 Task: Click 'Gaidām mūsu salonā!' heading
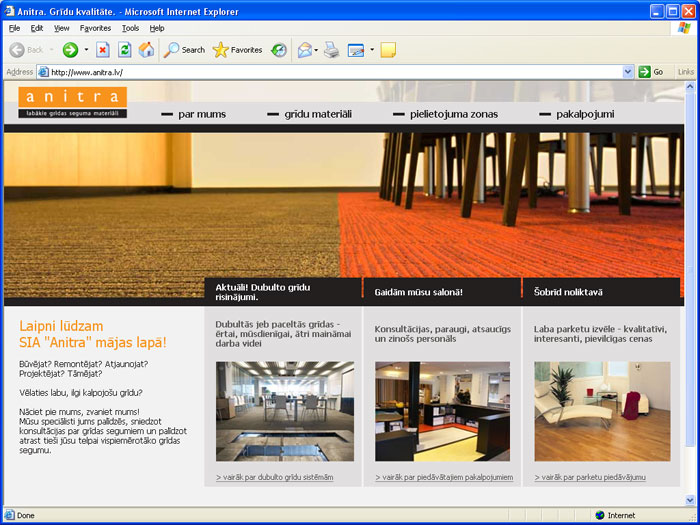coord(418,292)
